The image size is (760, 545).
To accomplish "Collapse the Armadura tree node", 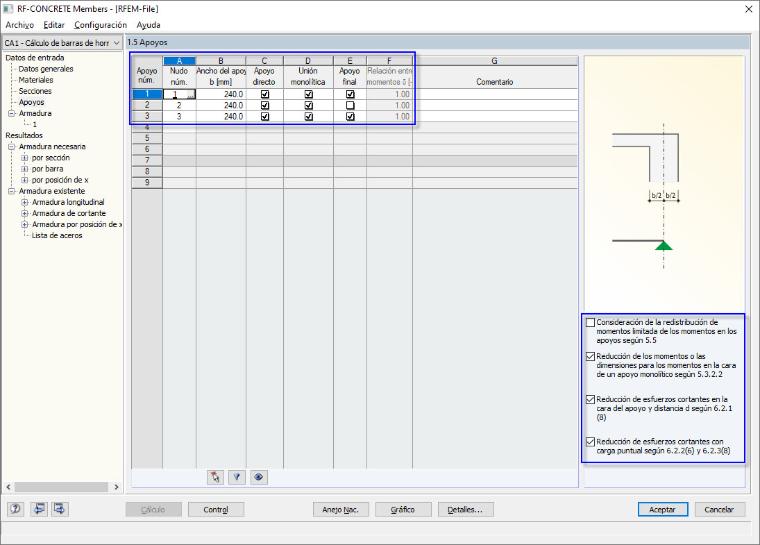I will 12,113.
